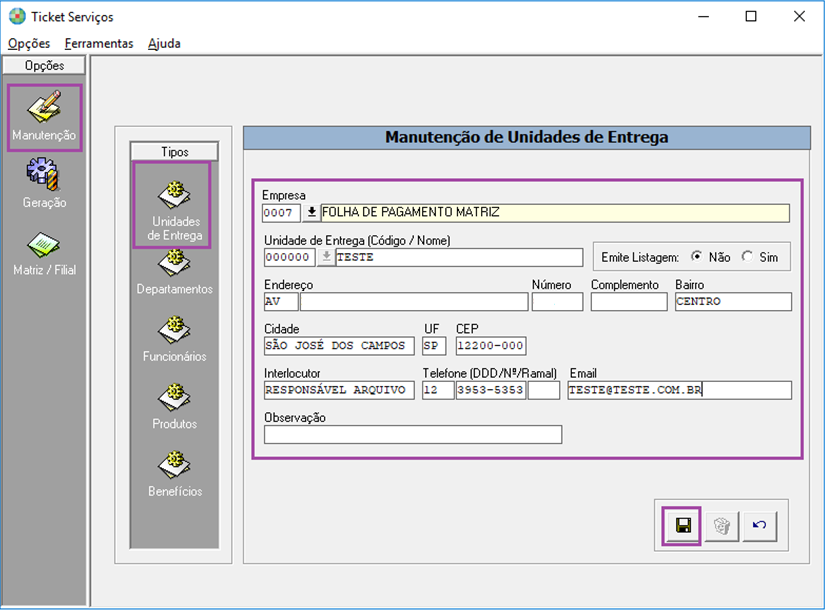Click the Observação field

413,435
